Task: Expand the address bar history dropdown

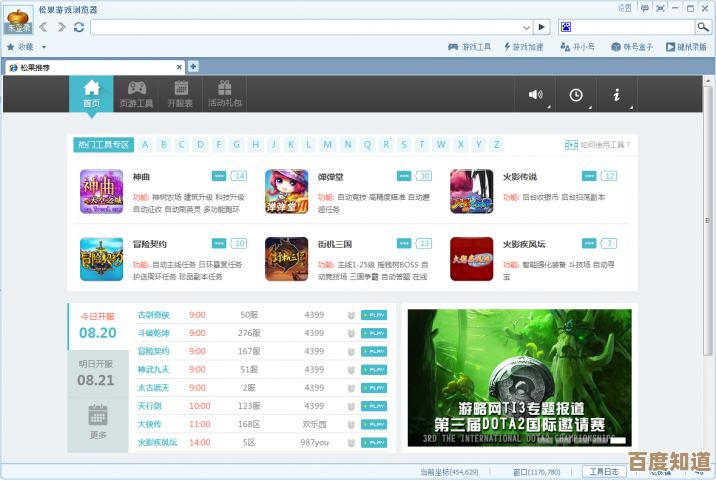Action: pos(526,27)
